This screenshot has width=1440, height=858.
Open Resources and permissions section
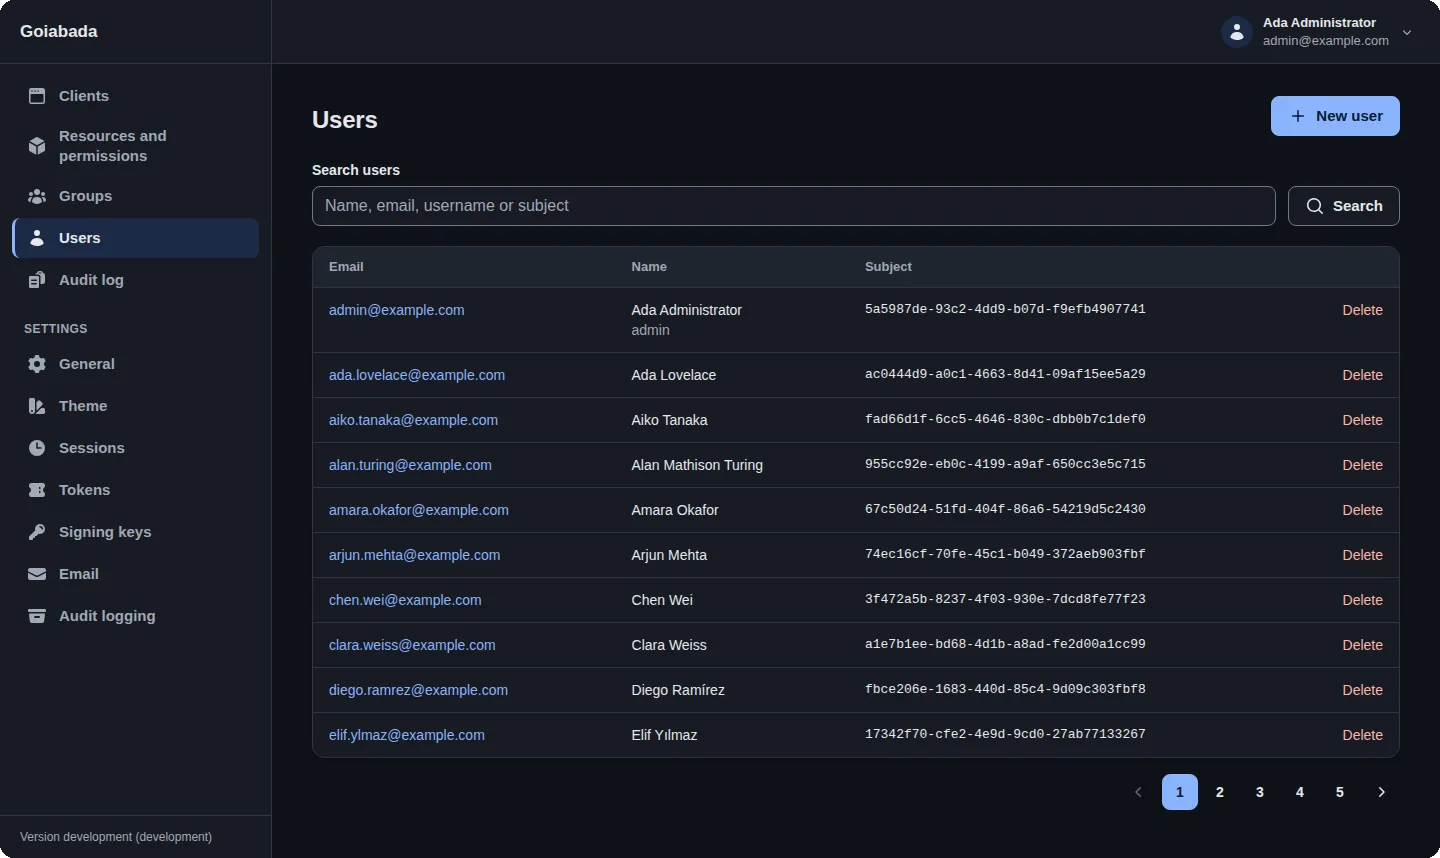(136, 146)
